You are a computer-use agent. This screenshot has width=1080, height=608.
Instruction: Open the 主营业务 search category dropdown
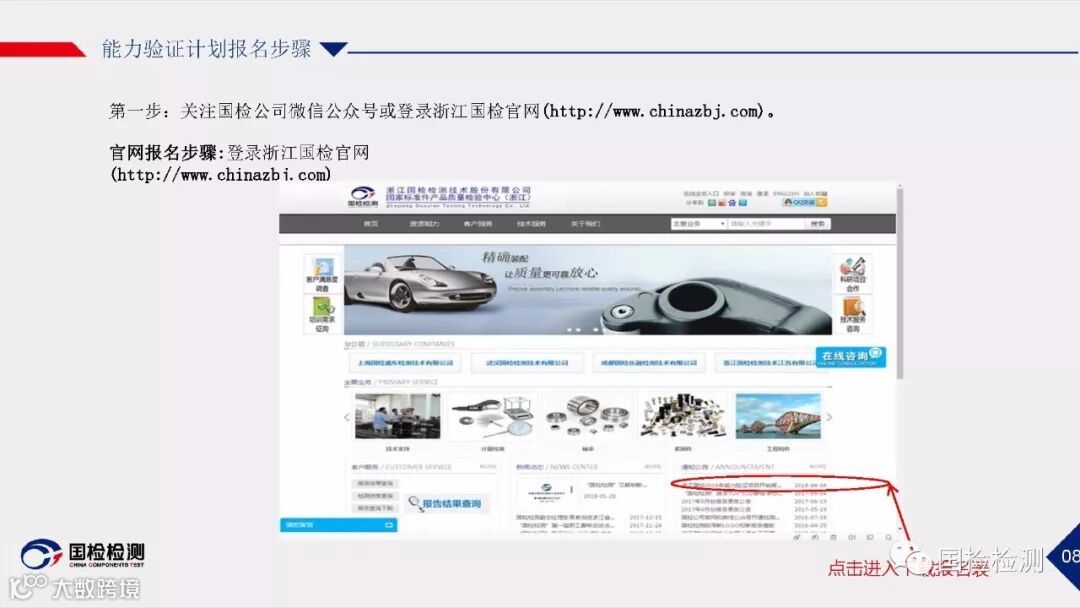[x=698, y=224]
